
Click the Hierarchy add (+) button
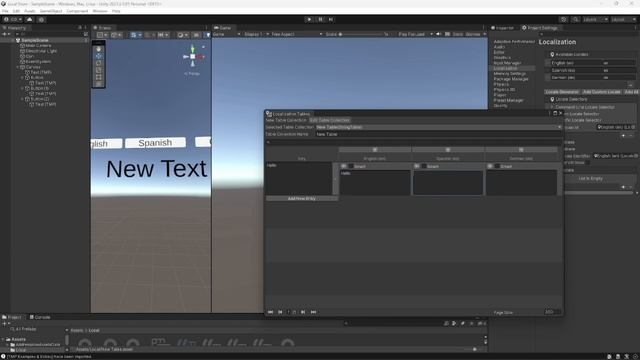point(4,34)
